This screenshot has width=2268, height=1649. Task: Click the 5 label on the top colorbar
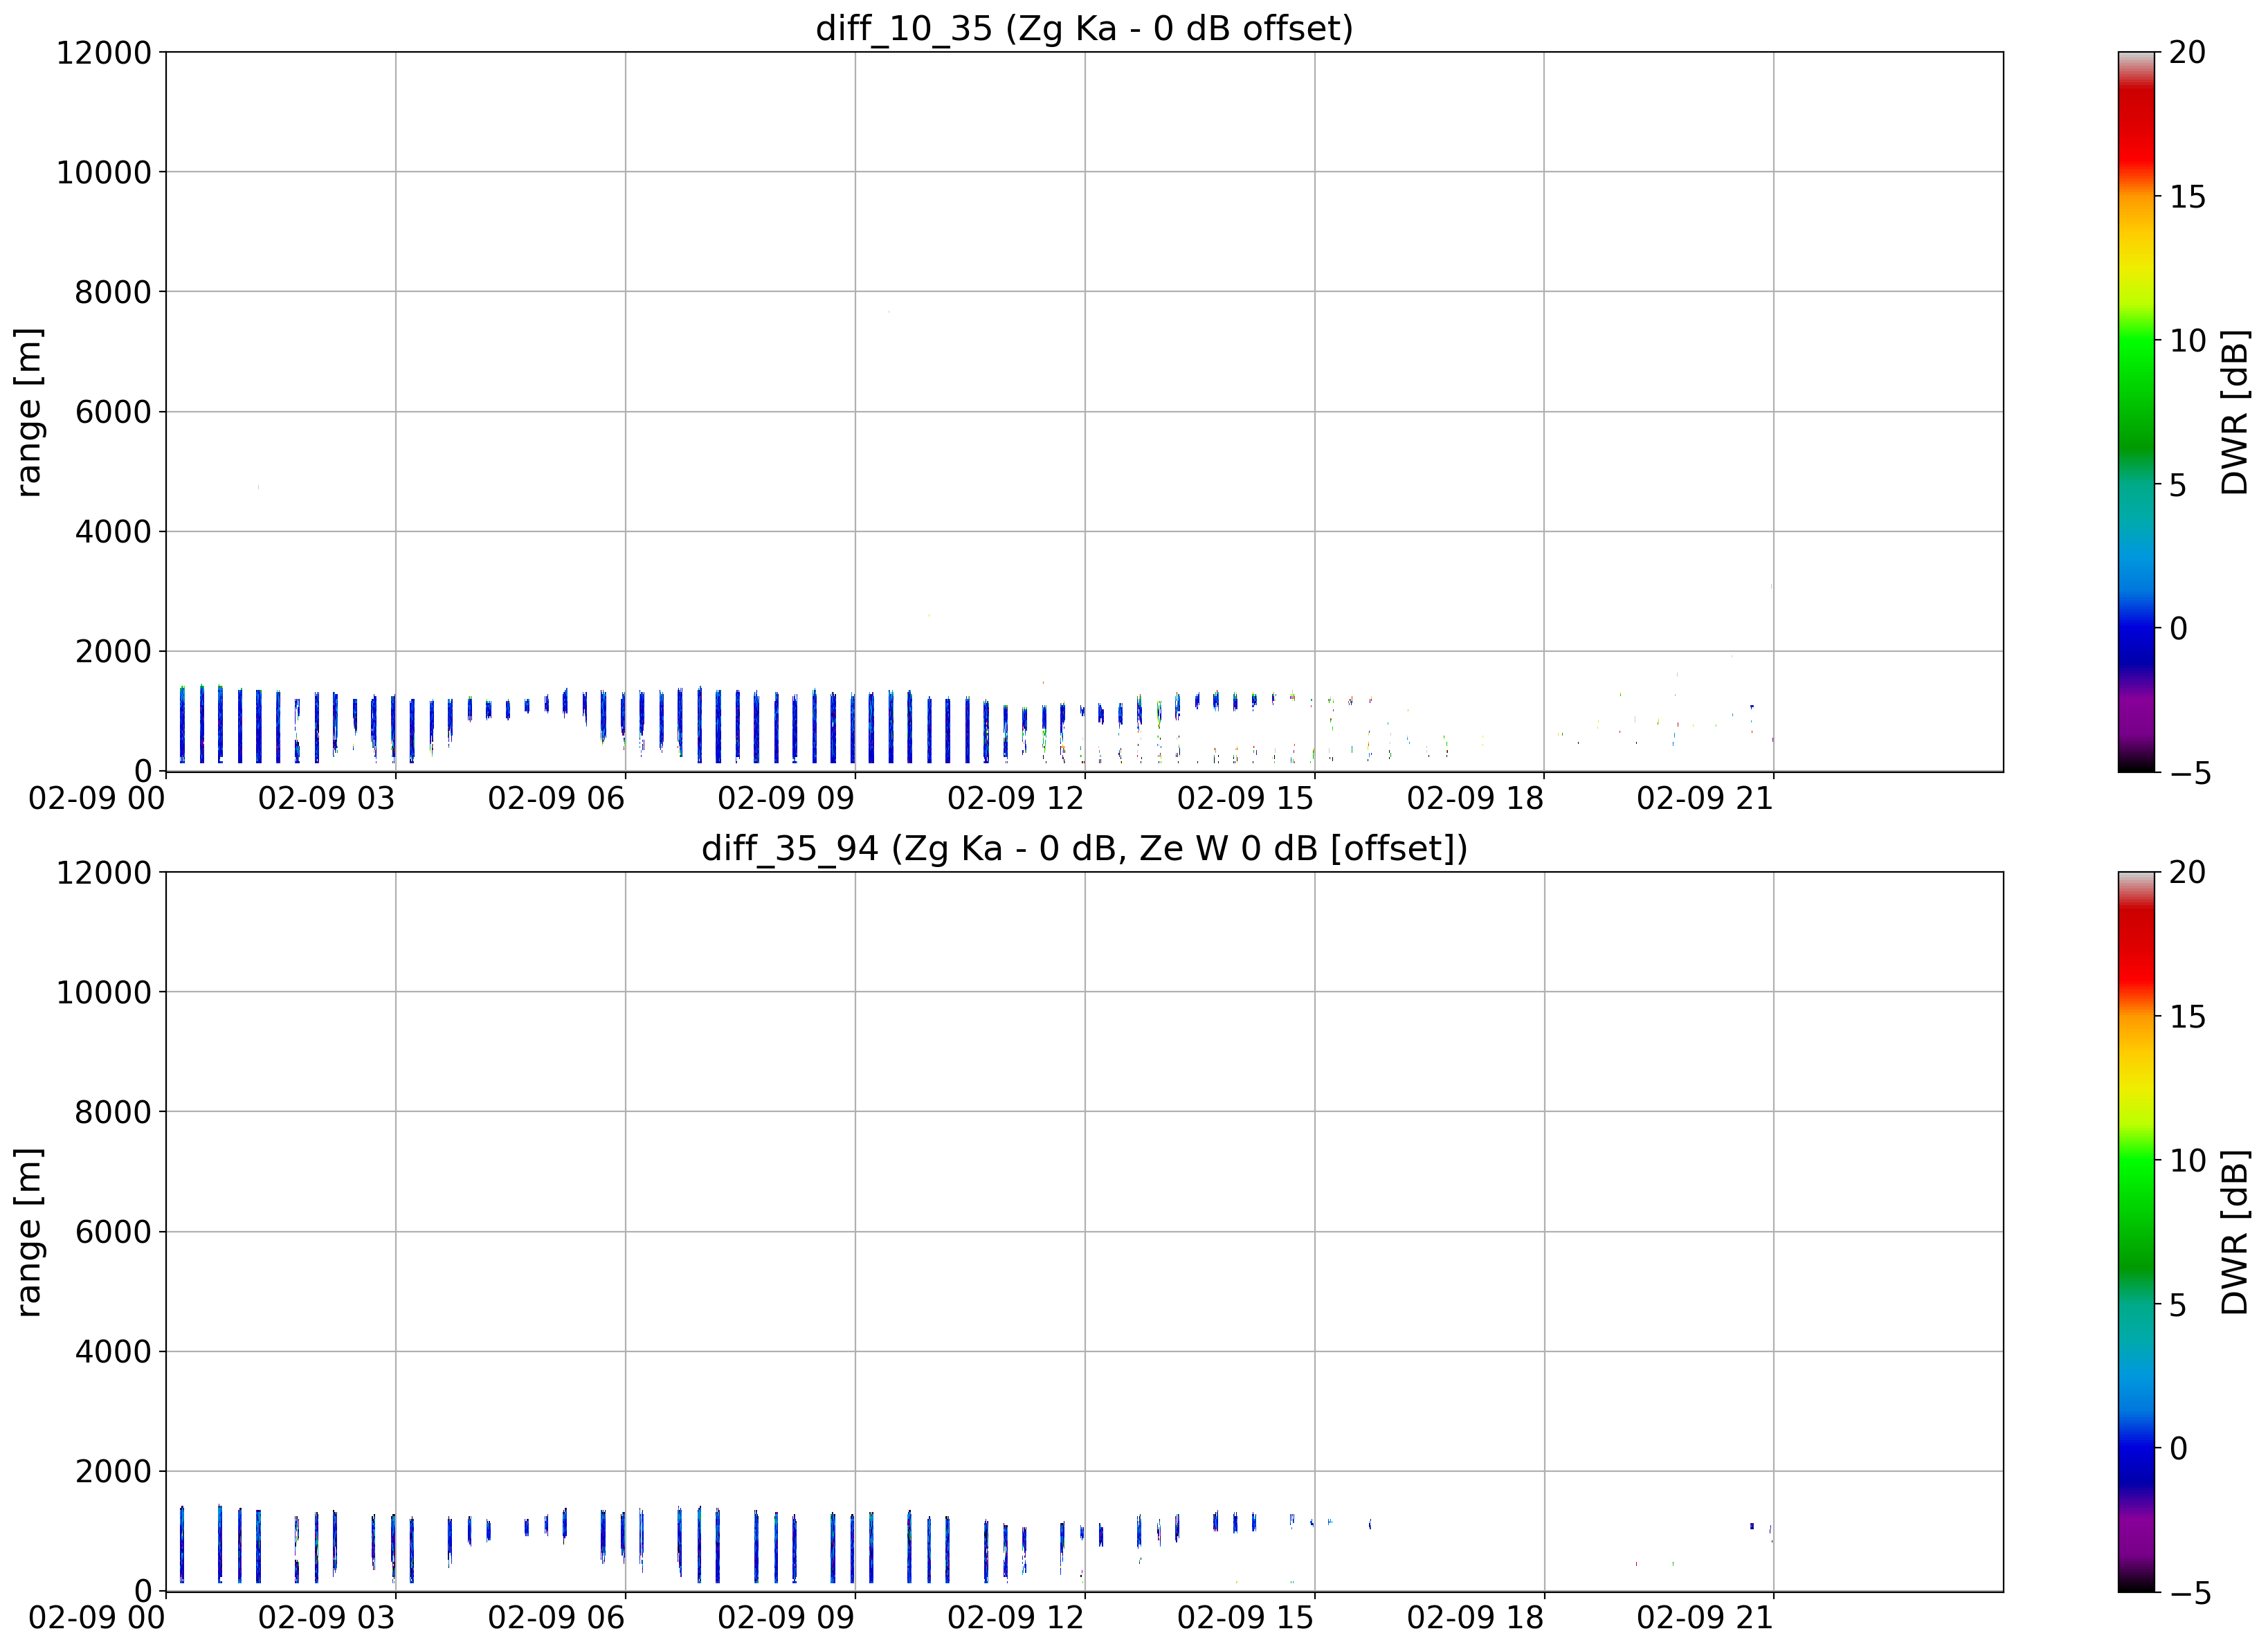tap(2179, 485)
